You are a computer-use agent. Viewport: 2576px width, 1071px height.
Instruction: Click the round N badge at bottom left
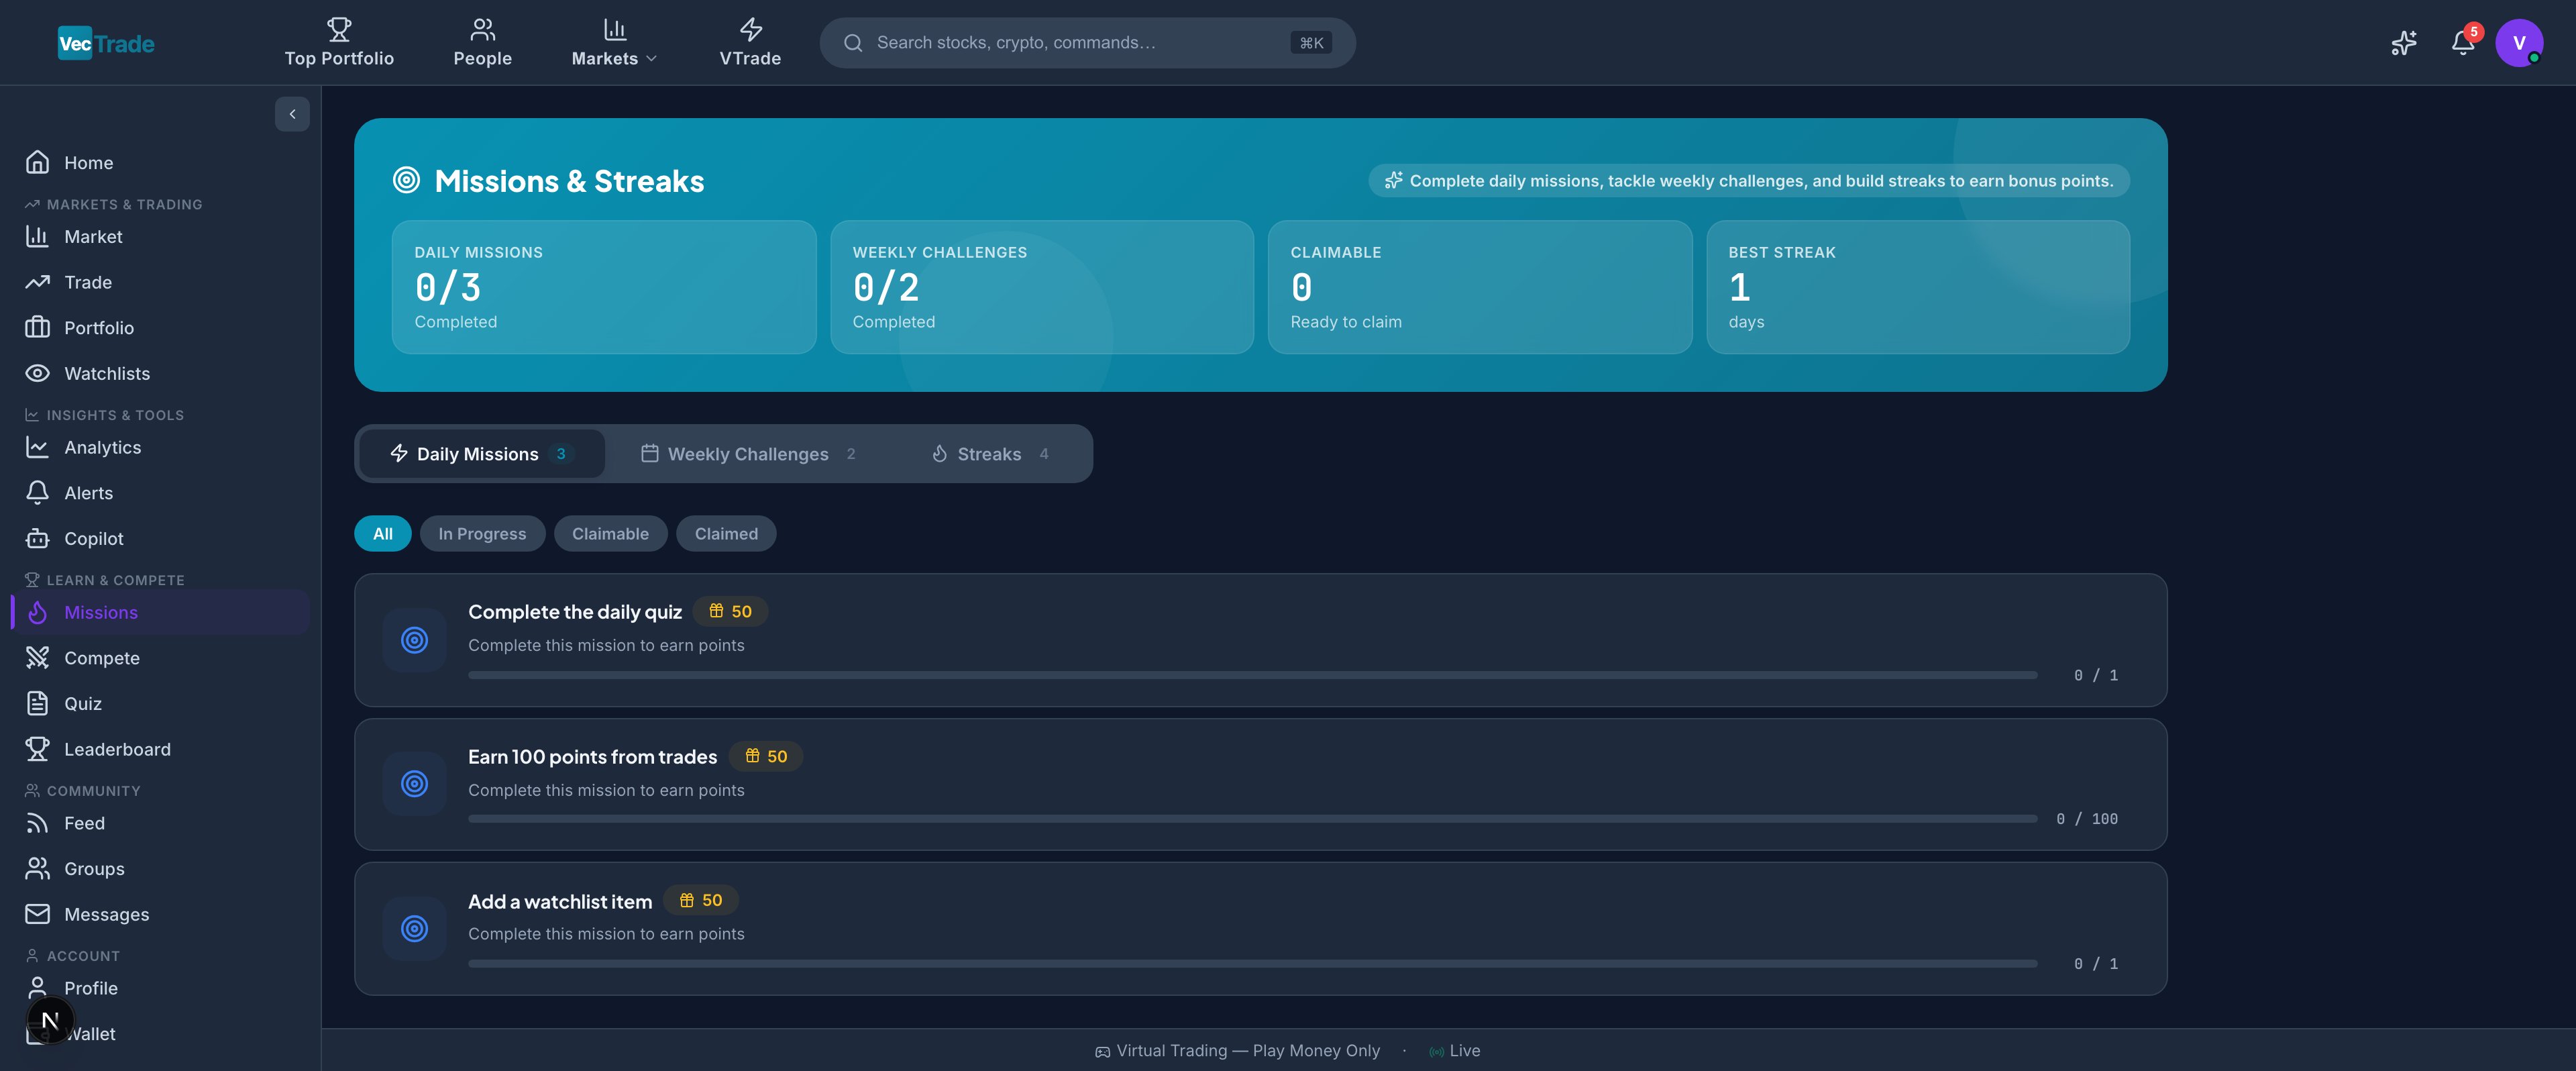tap(50, 1021)
